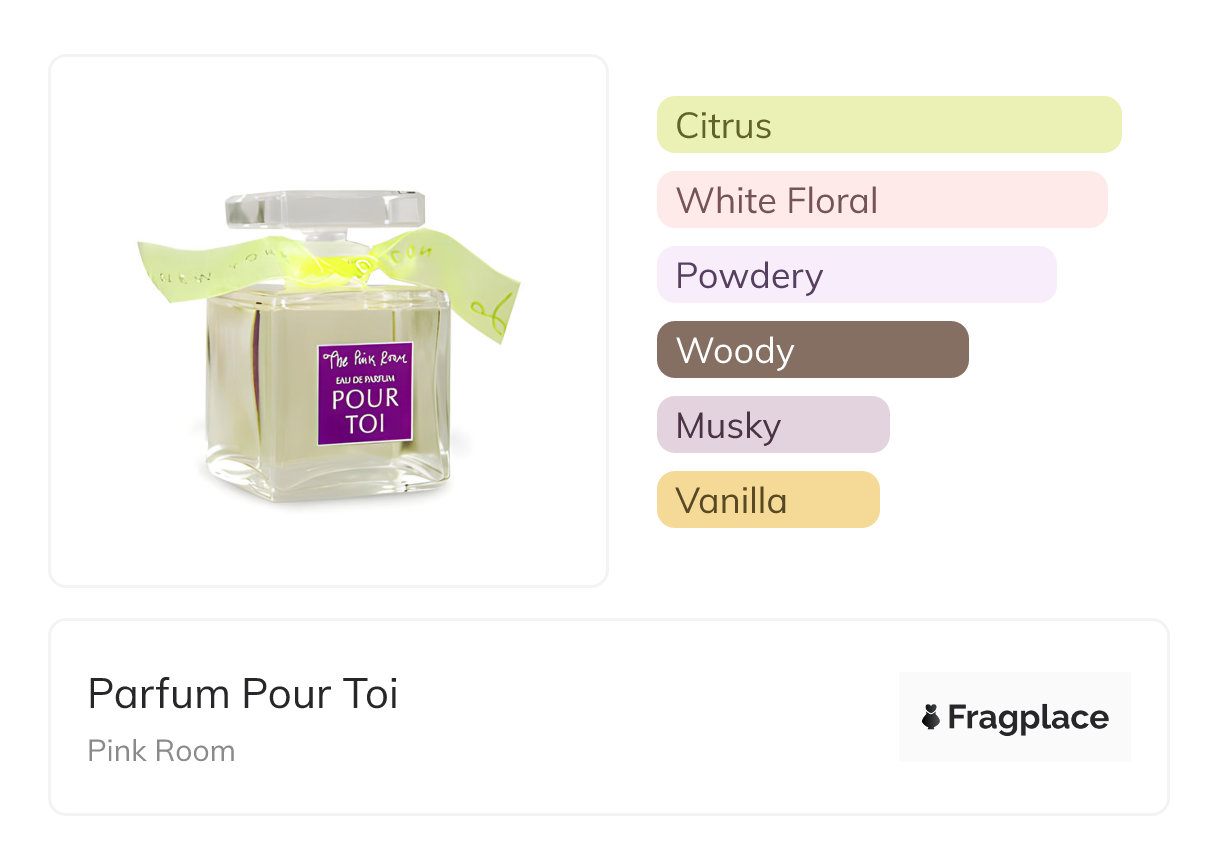Click the Pink Room brand name
The image size is (1218, 864).
(161, 751)
